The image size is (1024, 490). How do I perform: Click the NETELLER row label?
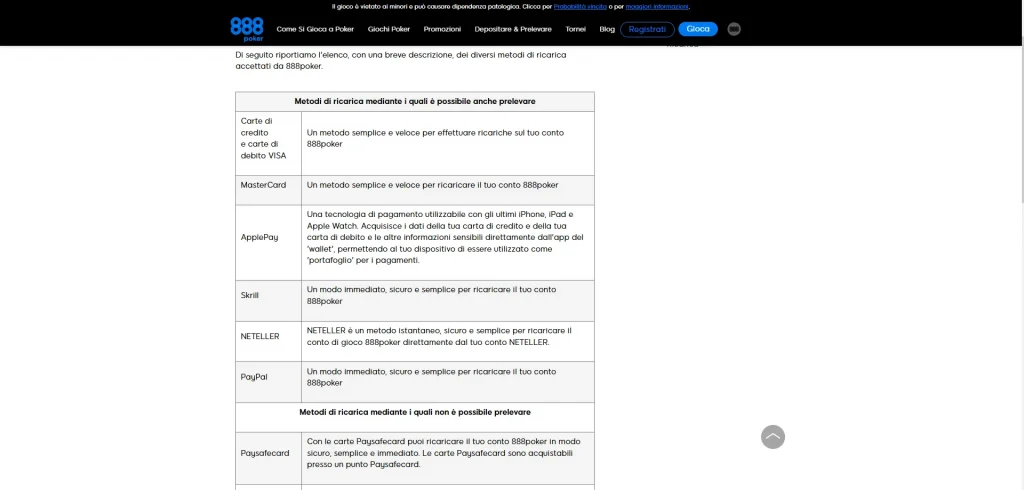(260, 336)
